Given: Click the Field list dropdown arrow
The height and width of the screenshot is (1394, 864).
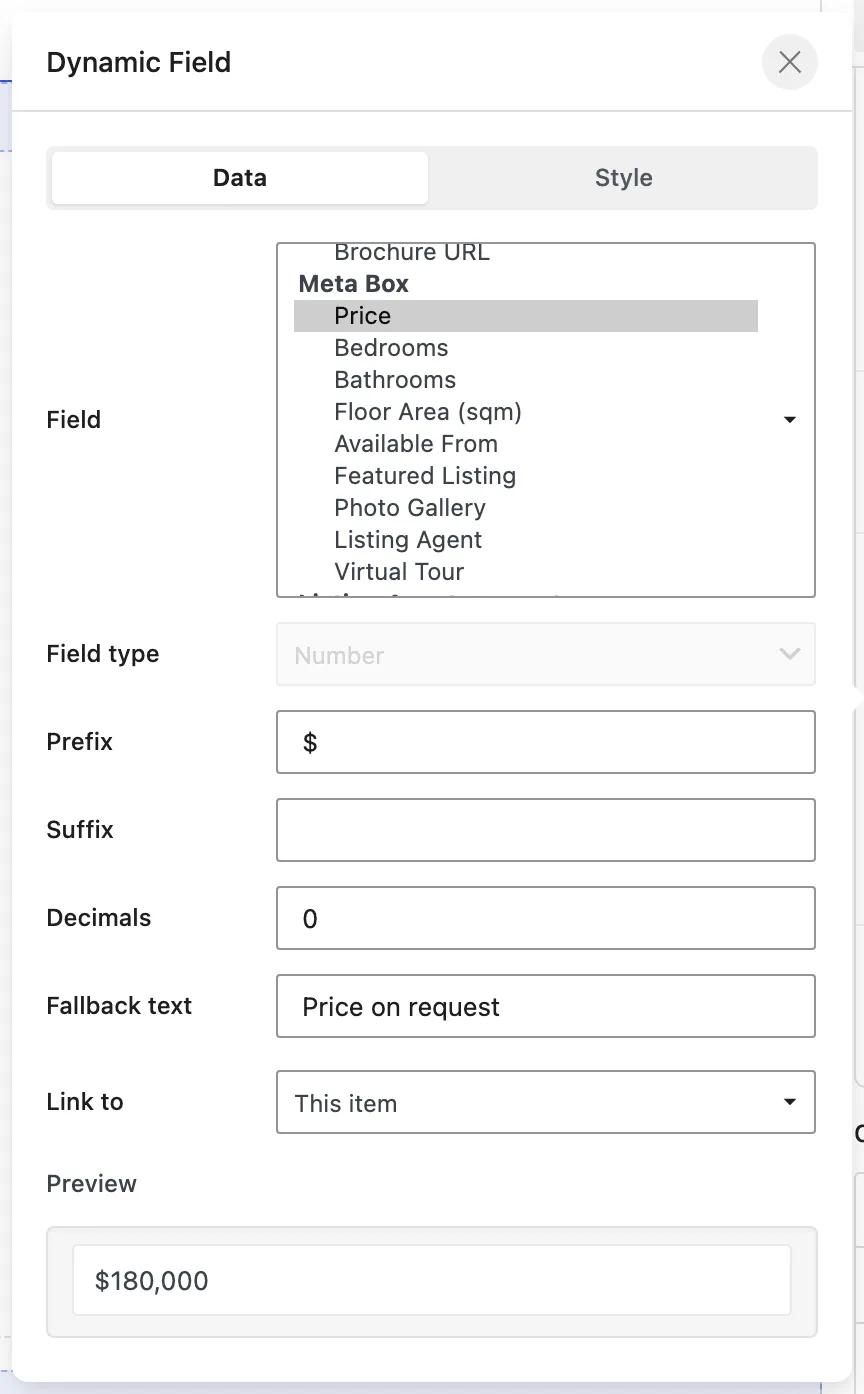Looking at the screenshot, I should [x=790, y=420].
